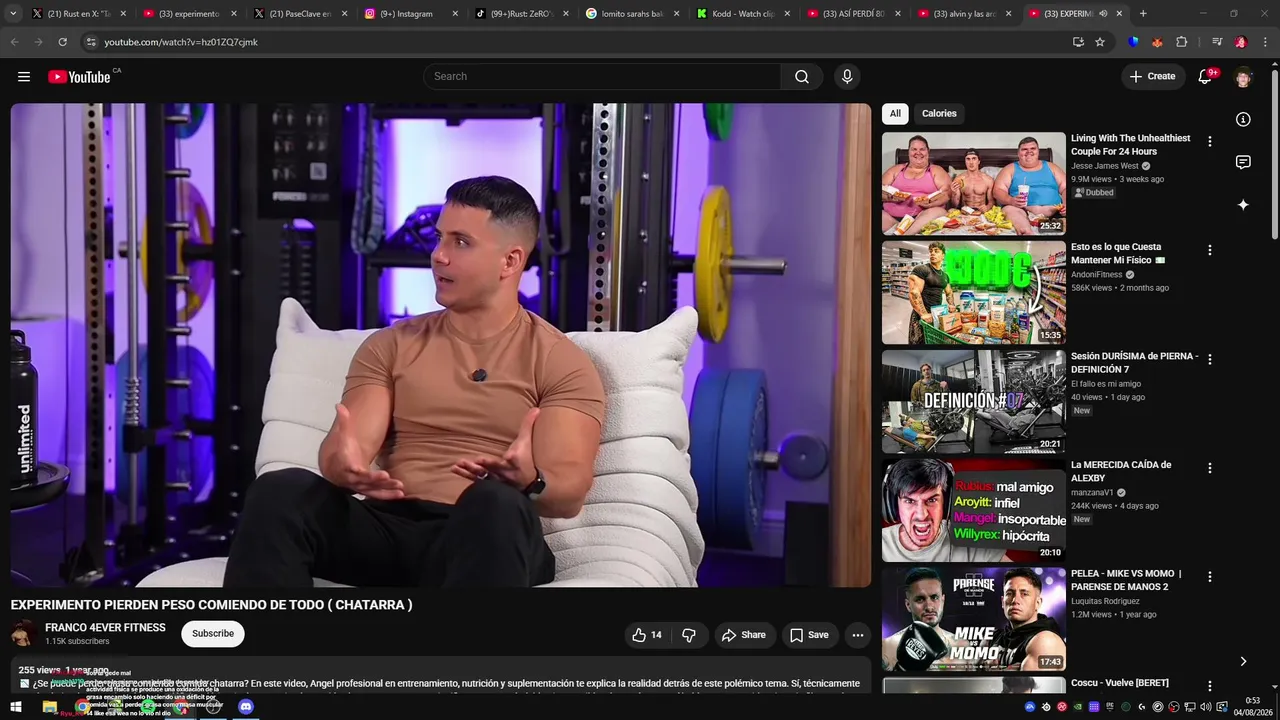The height and width of the screenshot is (720, 1280).
Task: Open options for Coscu - Vuelve video
Action: coord(1209,686)
